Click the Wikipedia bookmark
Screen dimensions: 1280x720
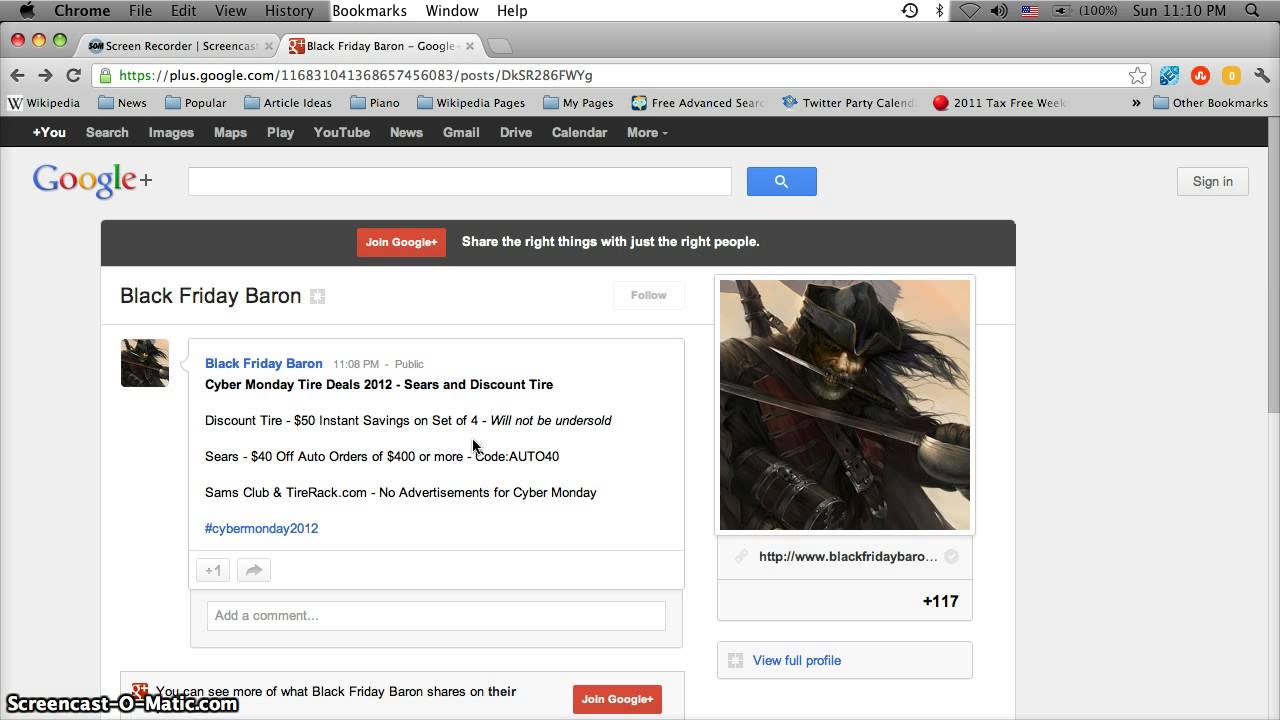(44, 103)
